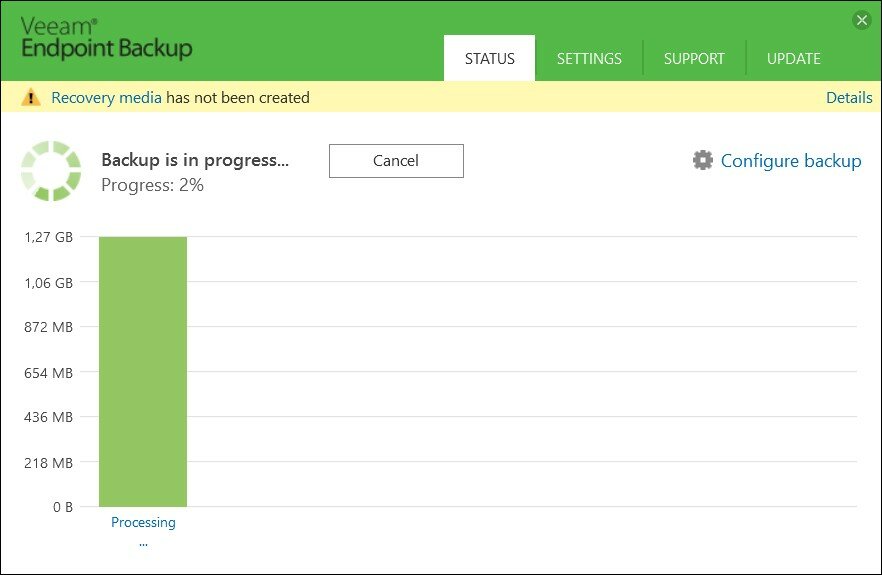The height and width of the screenshot is (575, 882).
Task: Click the '654 MB' axis label
Action: point(48,372)
